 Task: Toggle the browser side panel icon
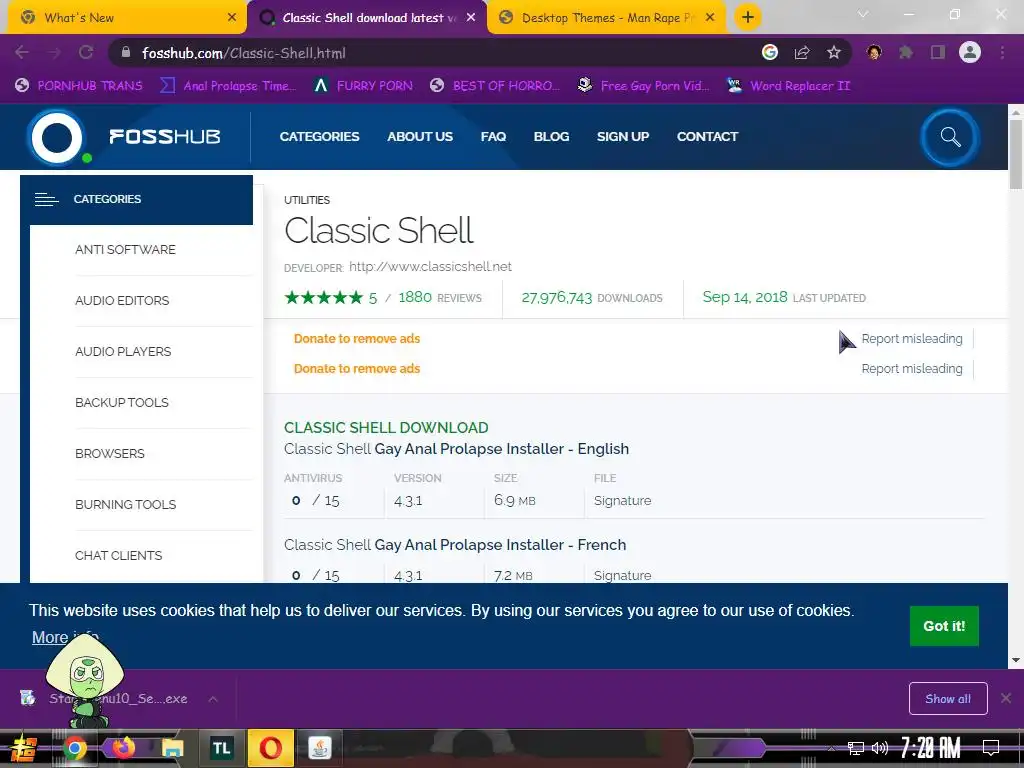(938, 53)
